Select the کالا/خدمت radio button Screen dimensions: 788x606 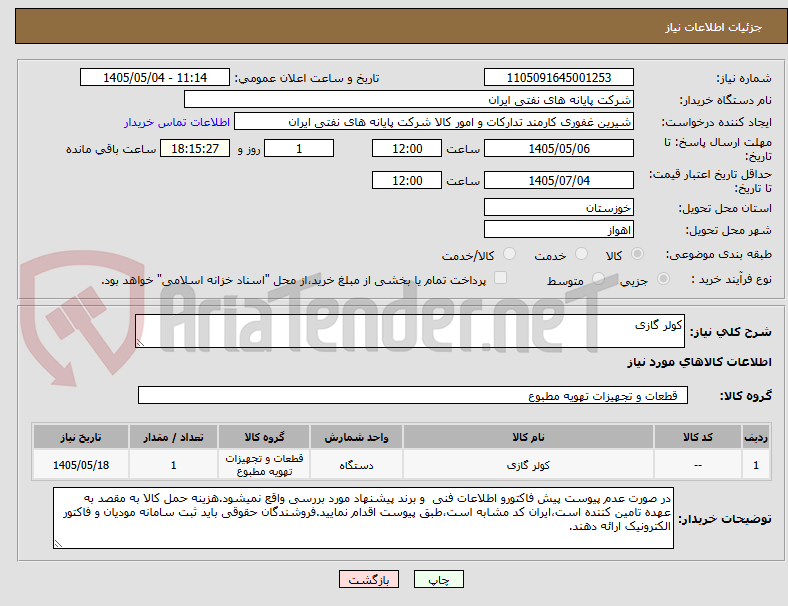pyautogui.click(x=510, y=254)
